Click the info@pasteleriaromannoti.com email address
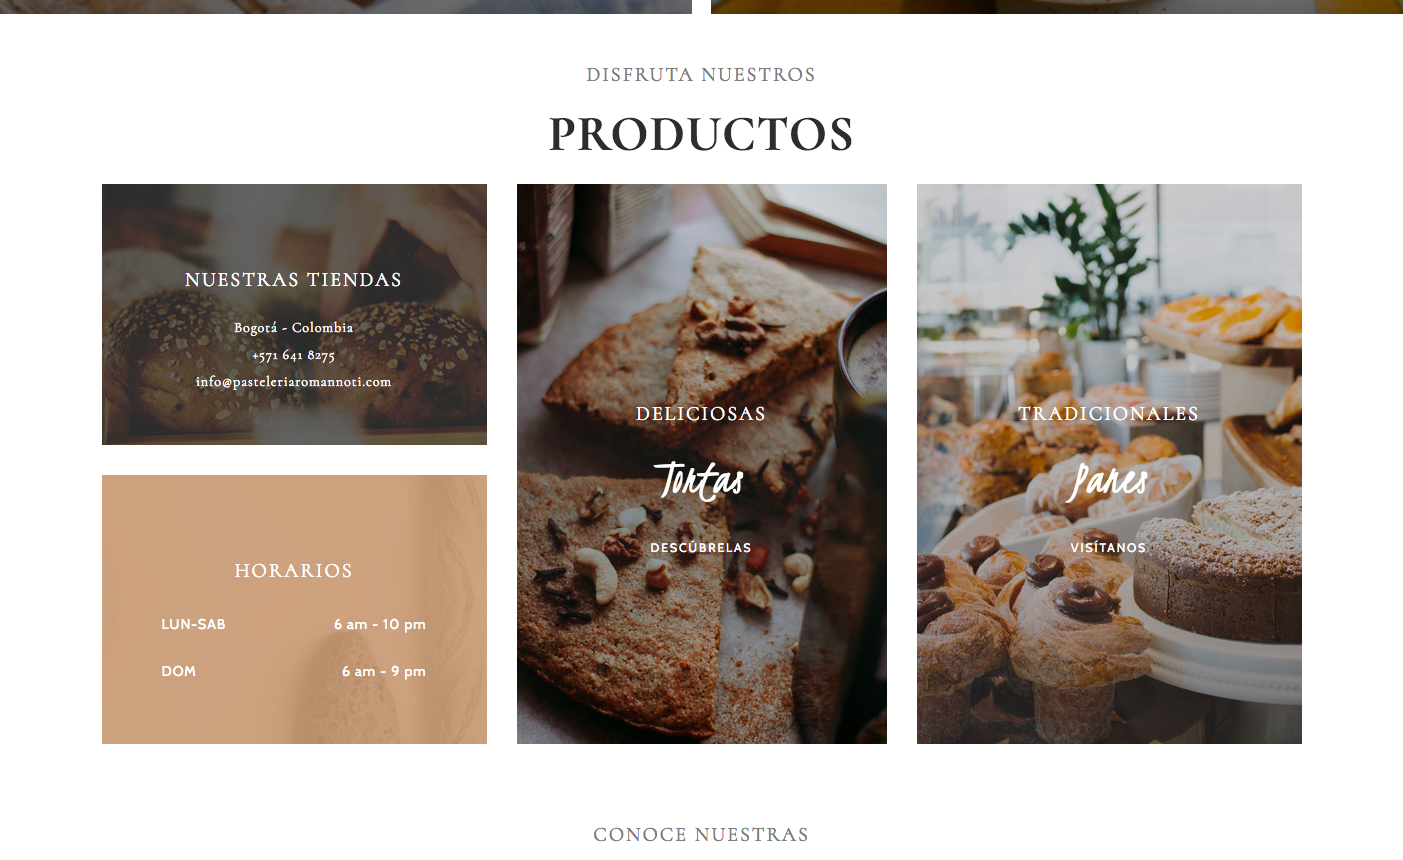Viewport: 1403px width, 860px height. pyautogui.click(x=294, y=382)
